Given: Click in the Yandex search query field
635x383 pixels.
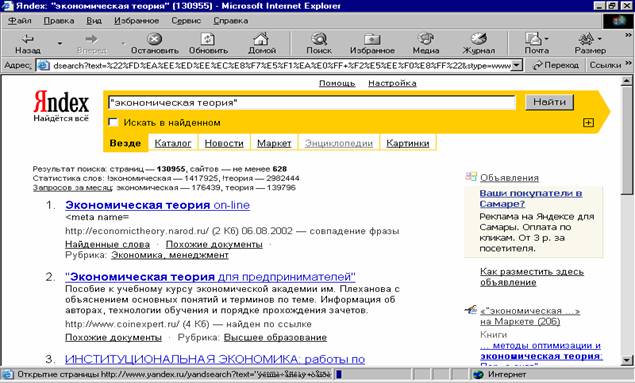Looking at the screenshot, I should click(x=312, y=102).
